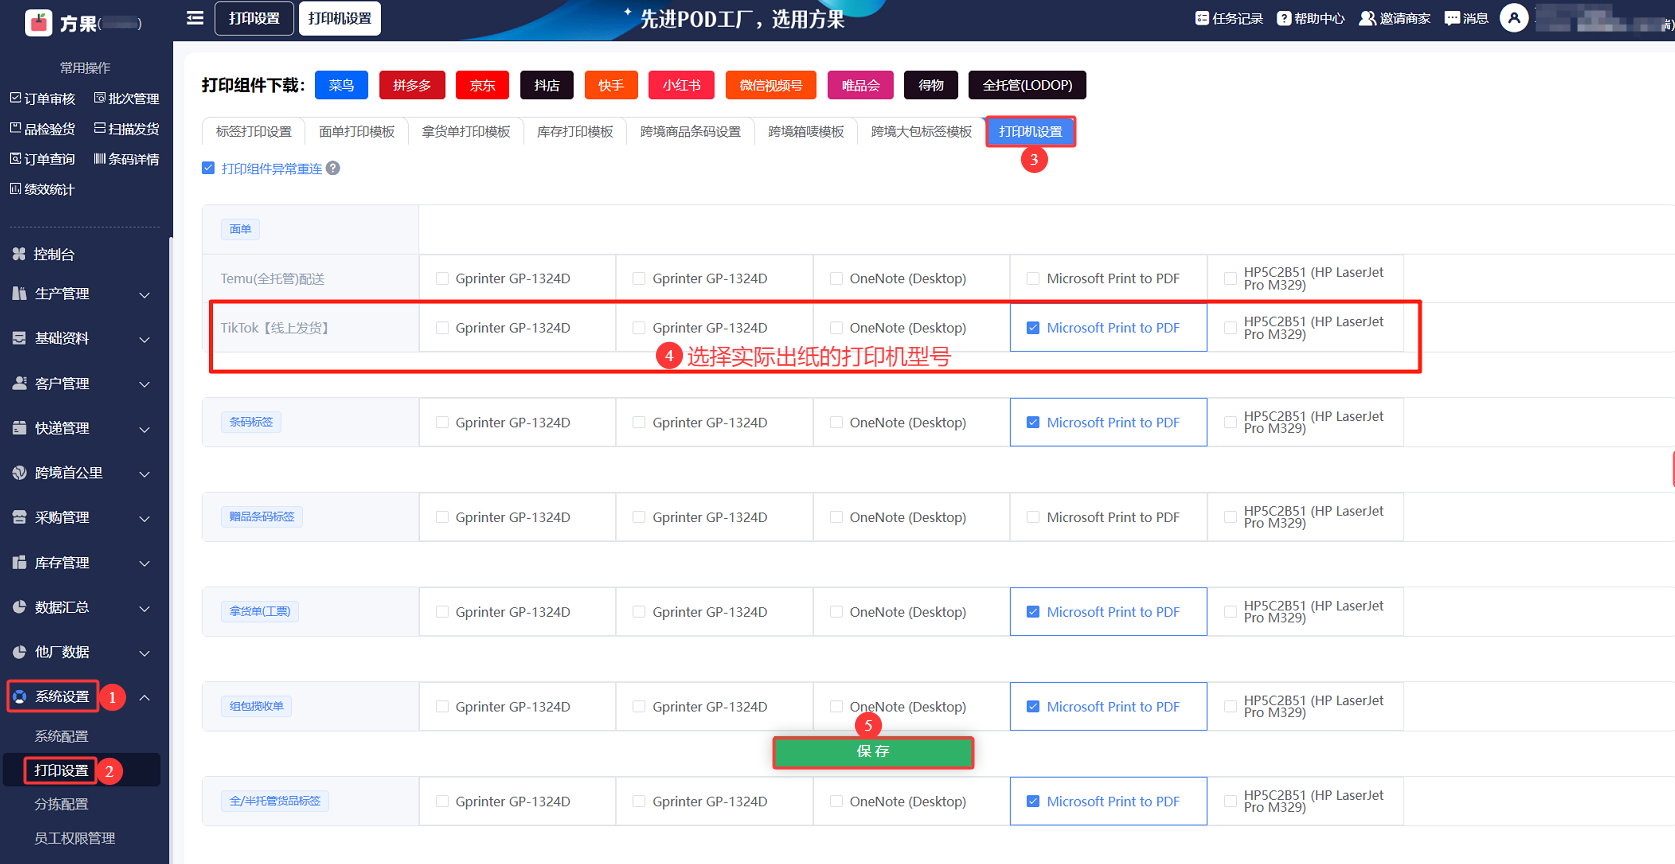Image resolution: width=1675 pixels, height=864 pixels.
Task: Download the 快手 print component
Action: (611, 85)
